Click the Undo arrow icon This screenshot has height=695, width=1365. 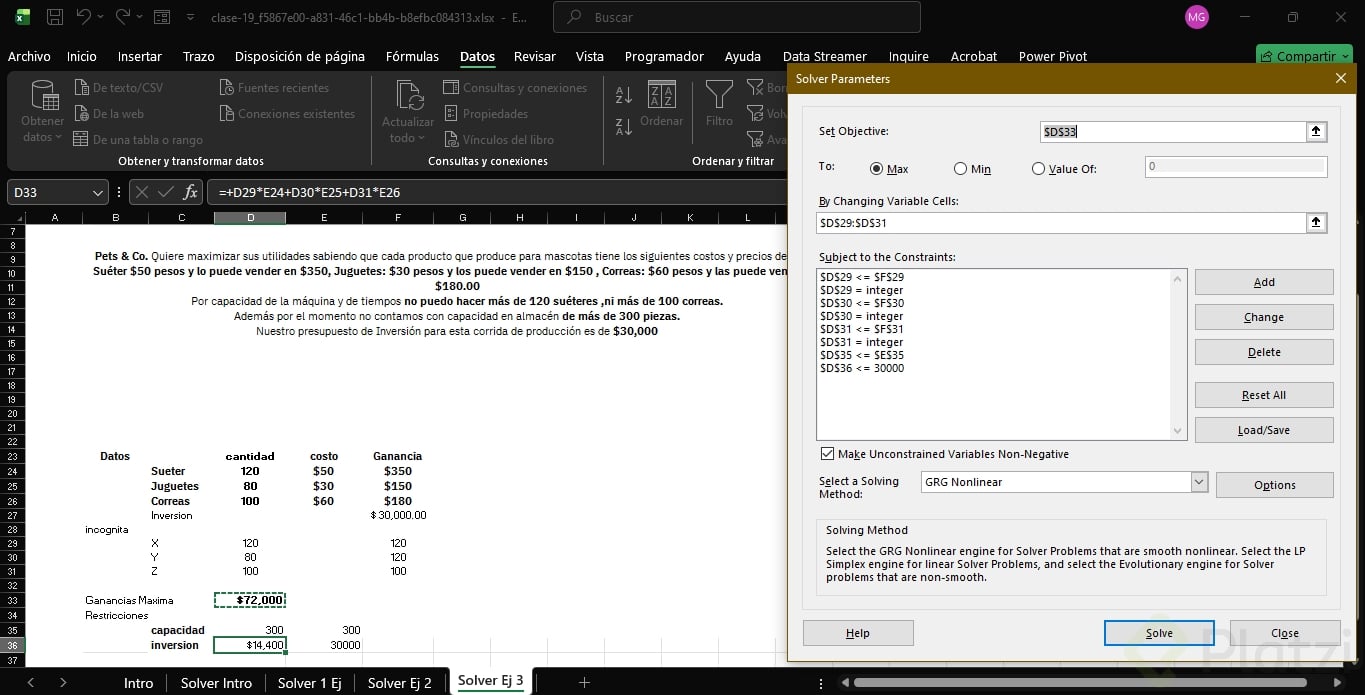tap(84, 17)
